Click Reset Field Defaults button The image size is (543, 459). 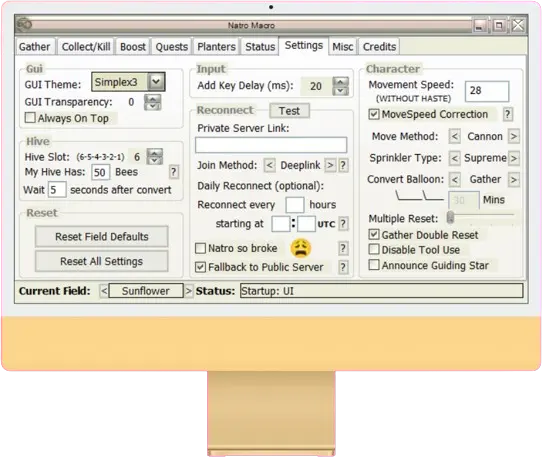coord(101,237)
